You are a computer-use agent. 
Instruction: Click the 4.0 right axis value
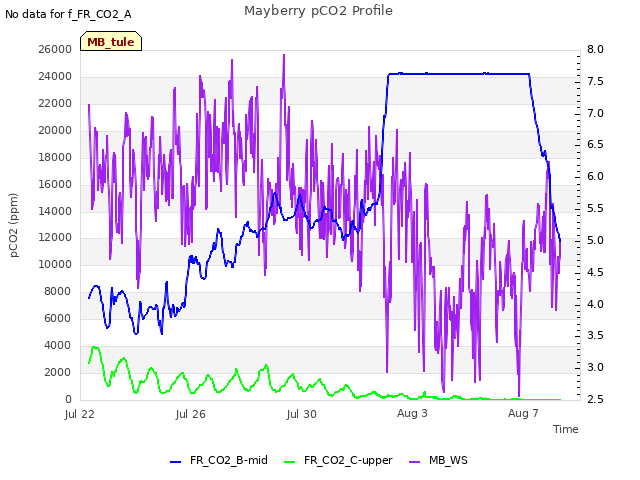pyautogui.click(x=595, y=304)
